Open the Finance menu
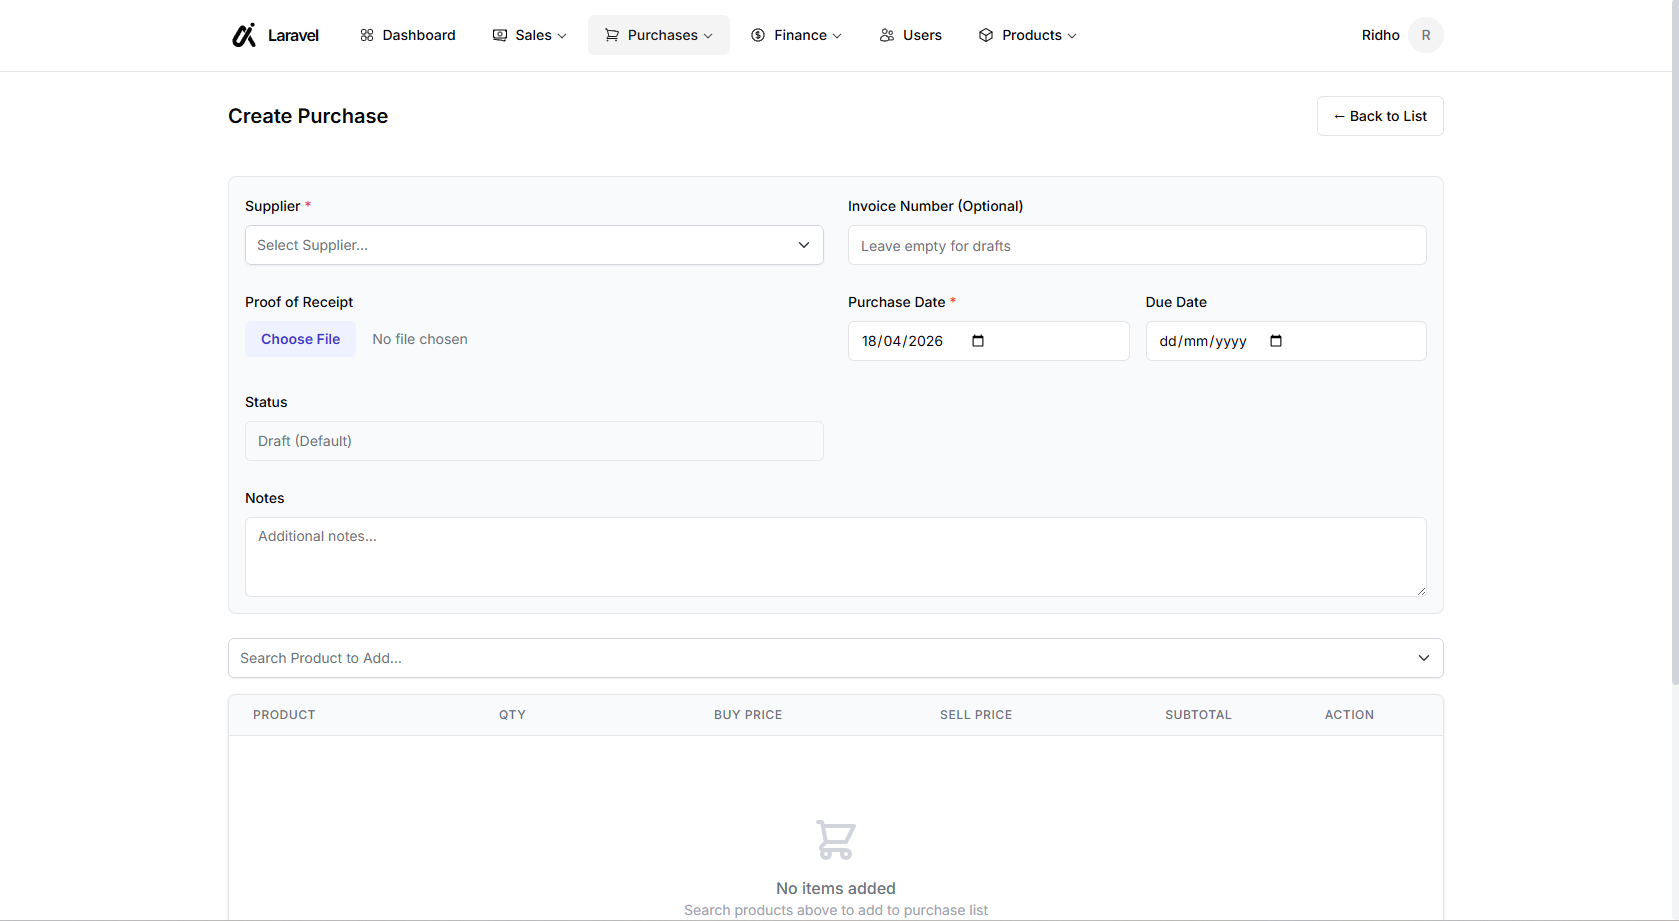 click(797, 35)
